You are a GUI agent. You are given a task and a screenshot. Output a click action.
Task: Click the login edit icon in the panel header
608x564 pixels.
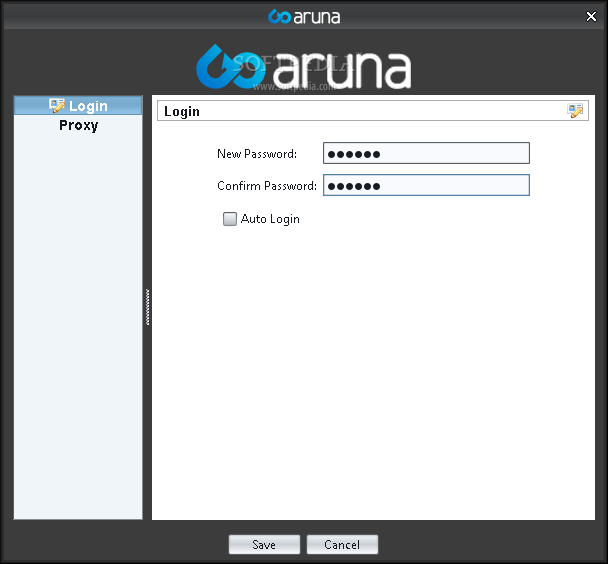(x=575, y=110)
